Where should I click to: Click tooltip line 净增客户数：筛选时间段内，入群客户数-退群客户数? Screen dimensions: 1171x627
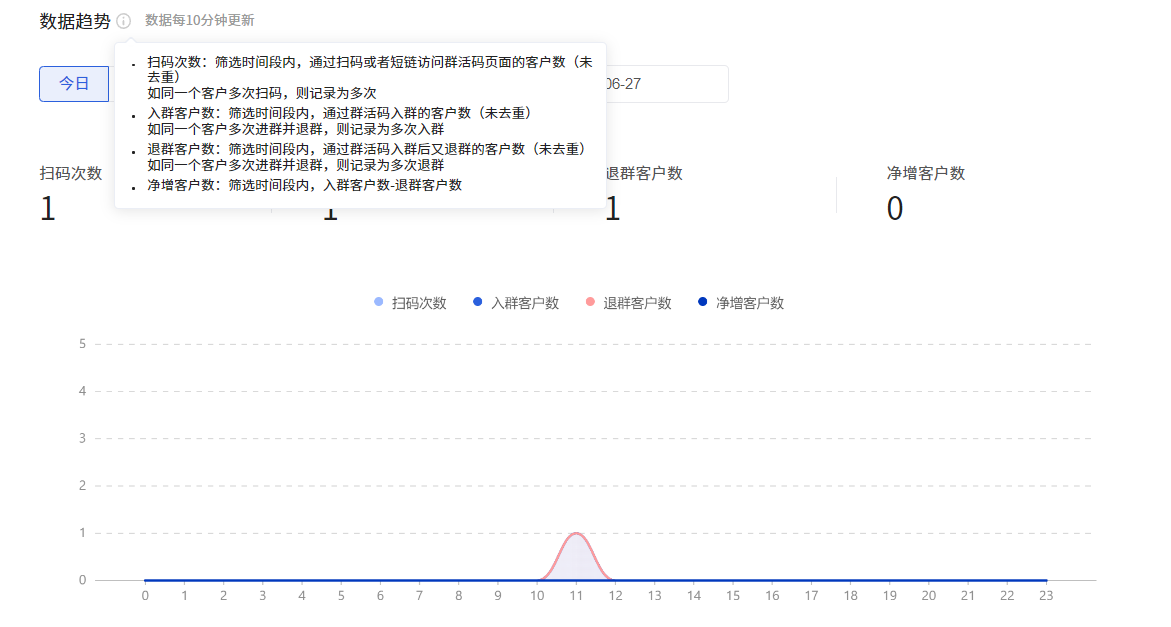305,185
